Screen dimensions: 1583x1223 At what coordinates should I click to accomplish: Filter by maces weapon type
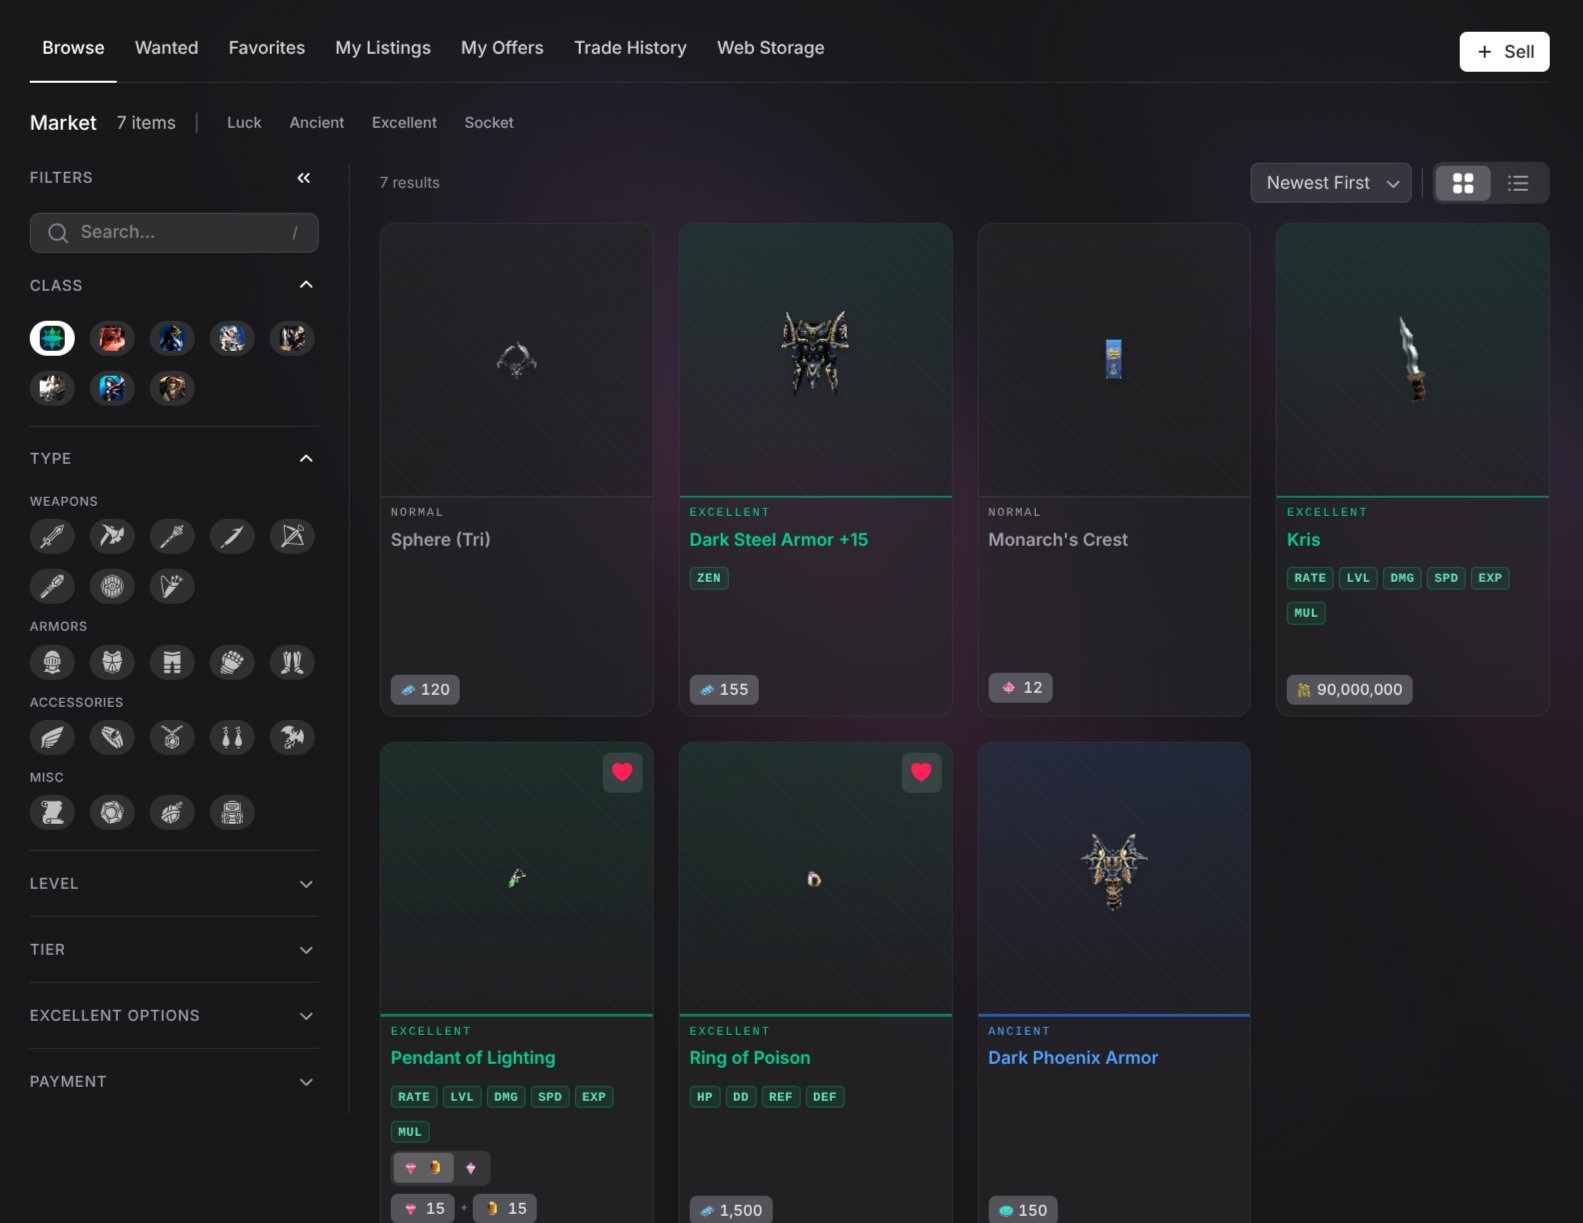[x=172, y=536]
